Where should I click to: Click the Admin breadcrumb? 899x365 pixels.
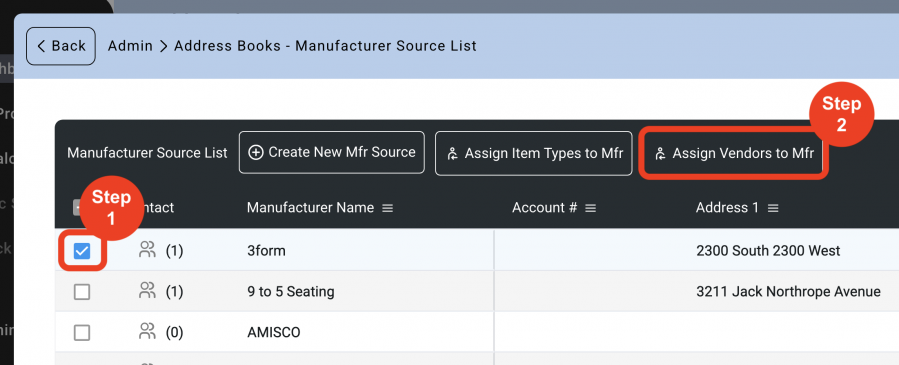pyautogui.click(x=130, y=46)
